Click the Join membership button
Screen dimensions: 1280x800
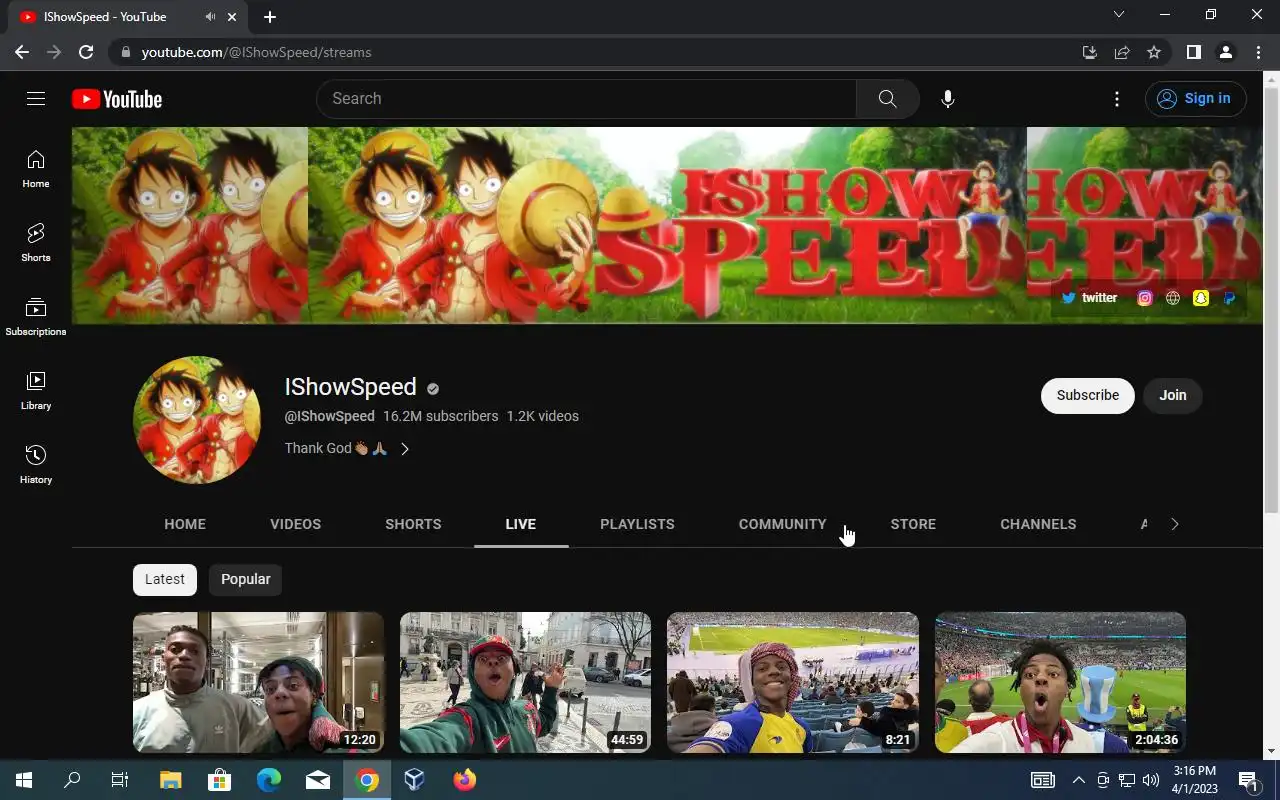pyautogui.click(x=1173, y=395)
